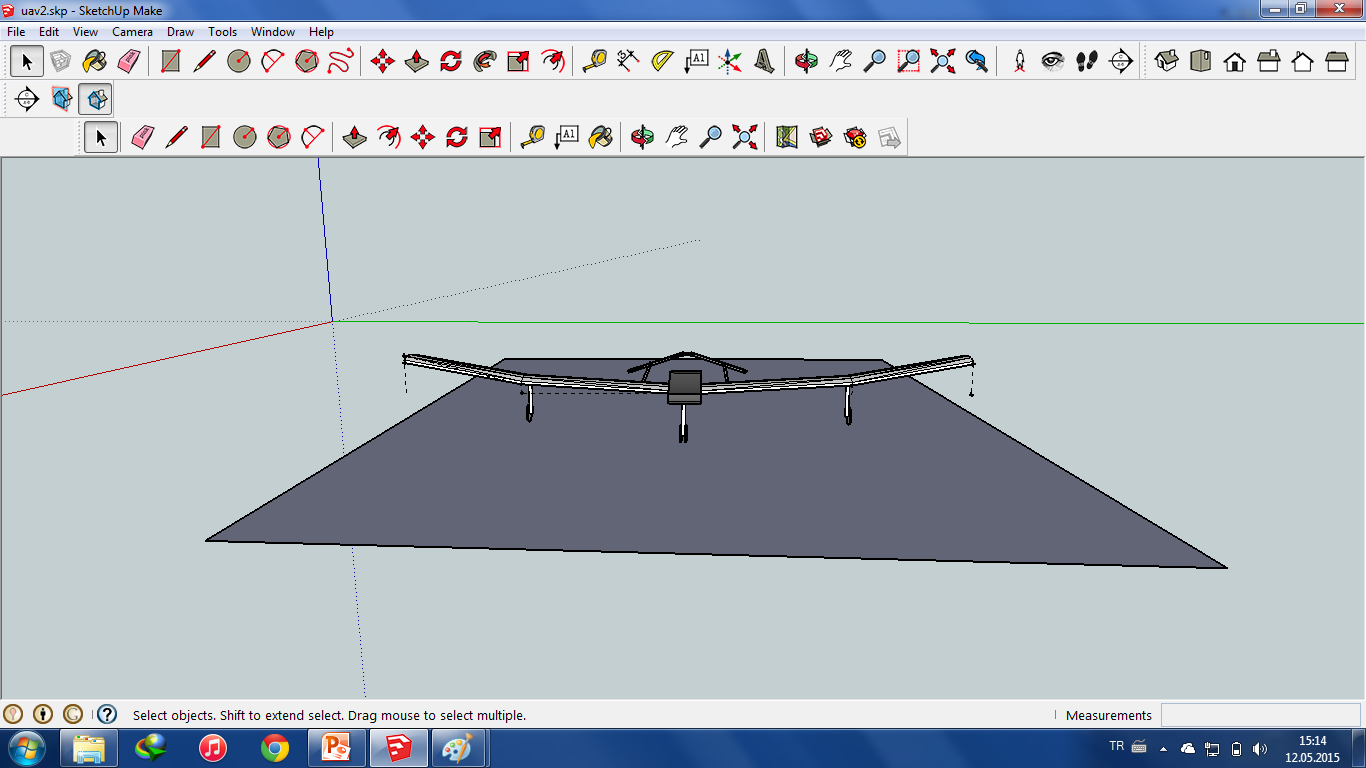Show hidden system tray icons

pyautogui.click(x=1163, y=748)
